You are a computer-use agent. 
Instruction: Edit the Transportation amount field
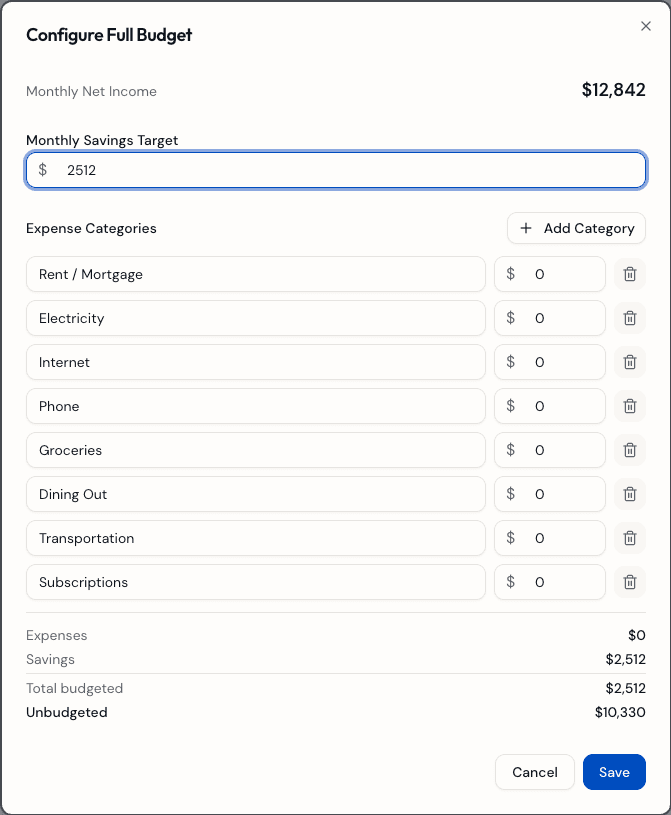coord(560,538)
